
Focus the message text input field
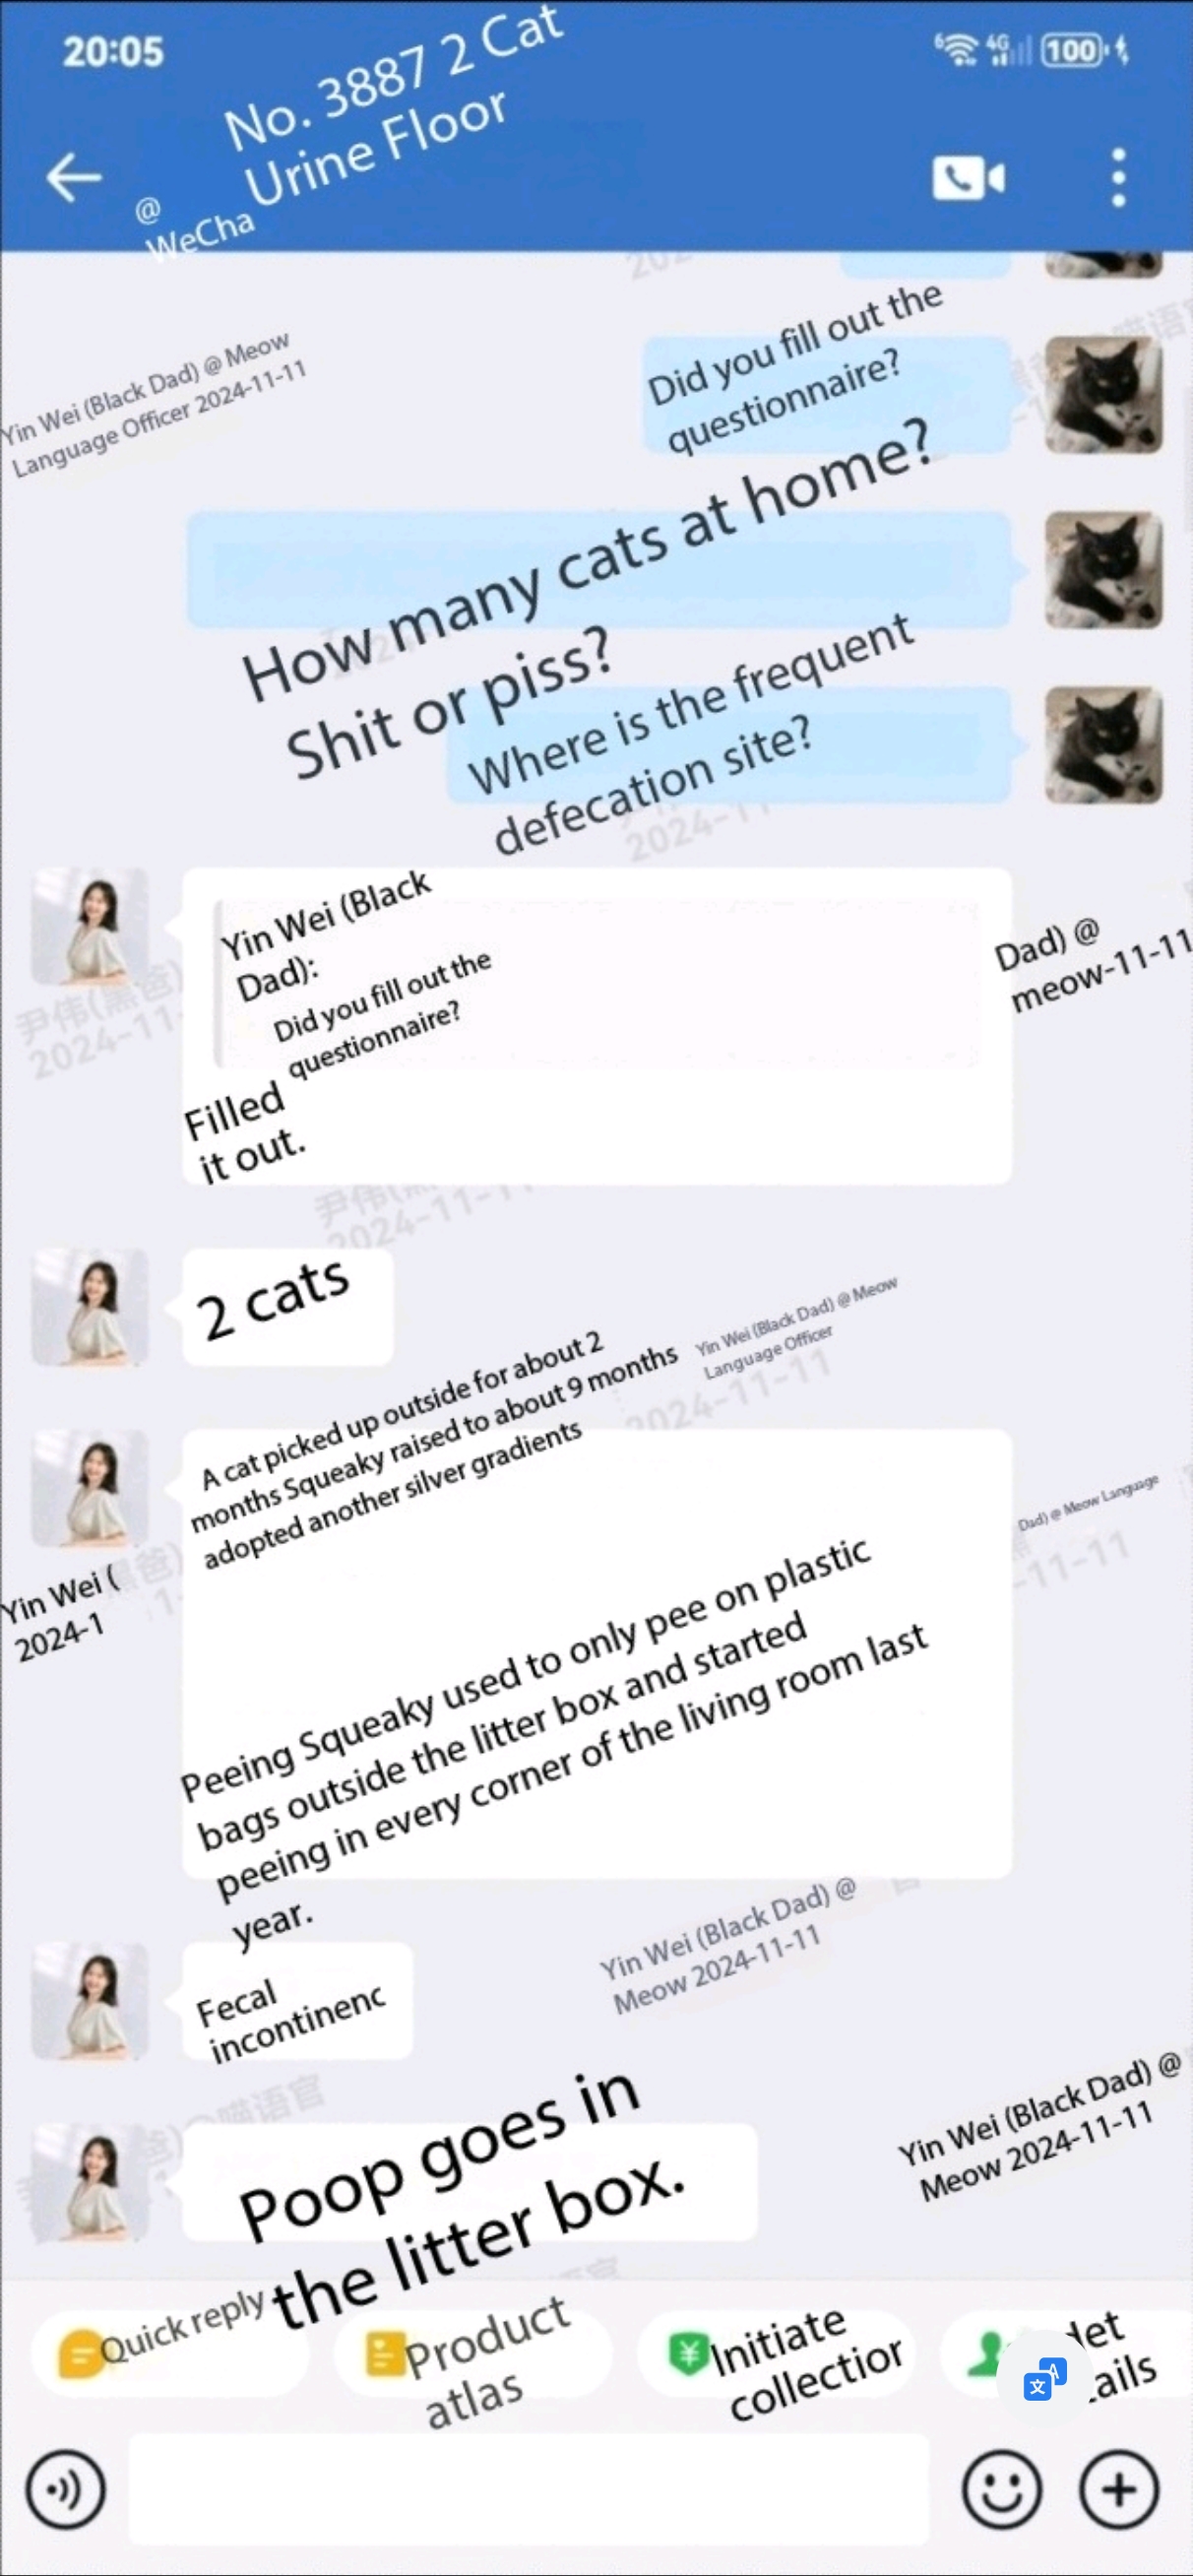[529, 2489]
